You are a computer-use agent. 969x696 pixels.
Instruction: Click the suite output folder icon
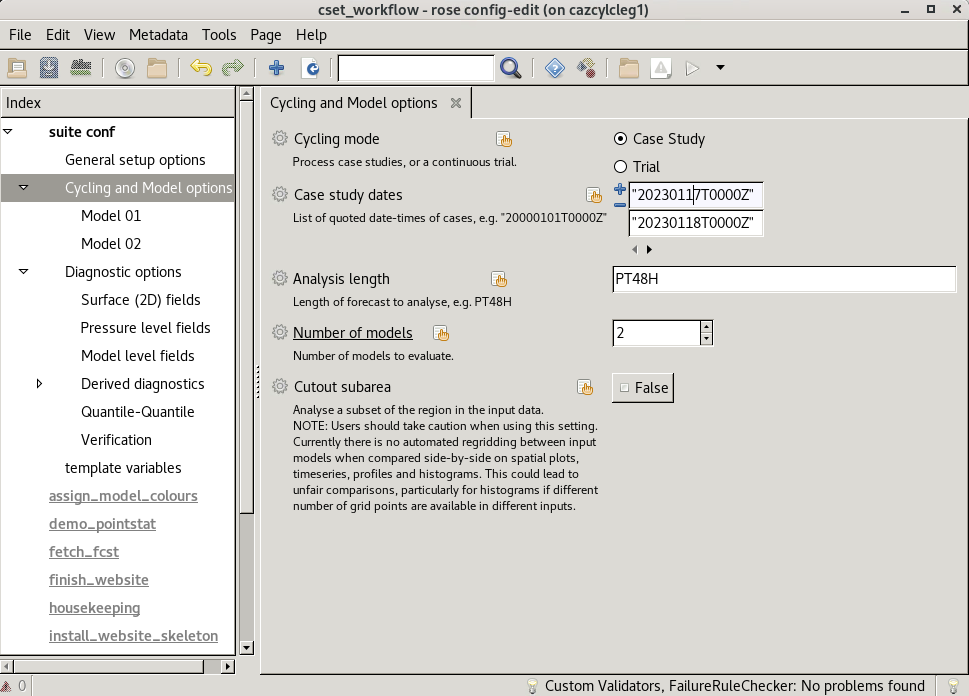click(x=628, y=67)
